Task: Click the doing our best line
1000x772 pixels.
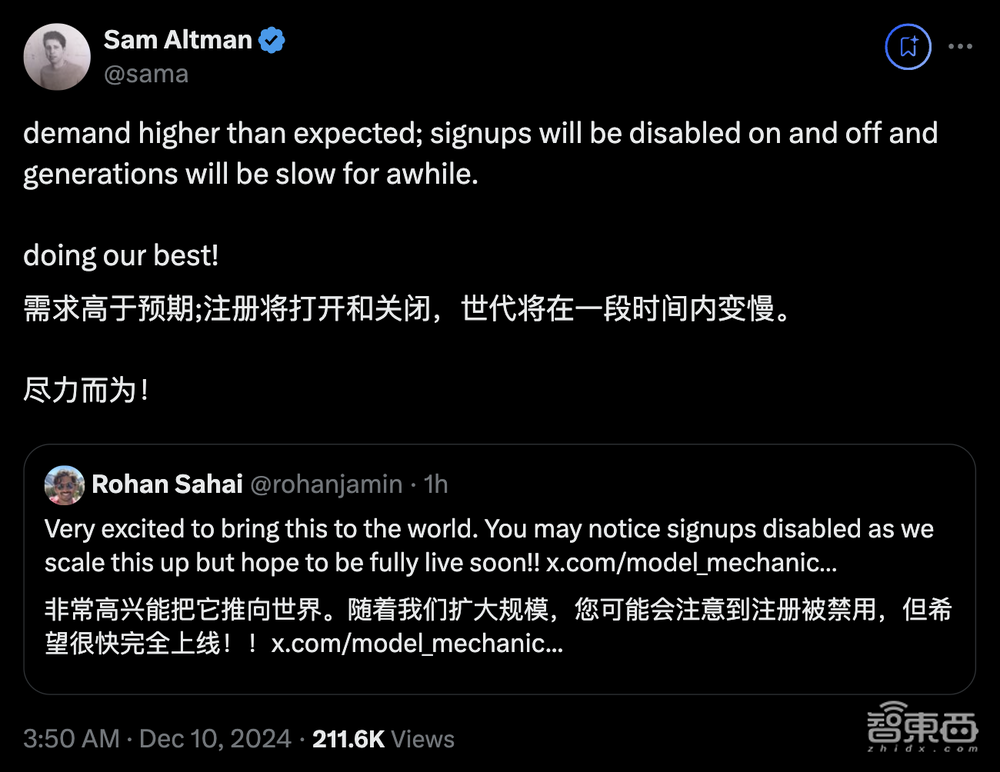Action: (120, 255)
